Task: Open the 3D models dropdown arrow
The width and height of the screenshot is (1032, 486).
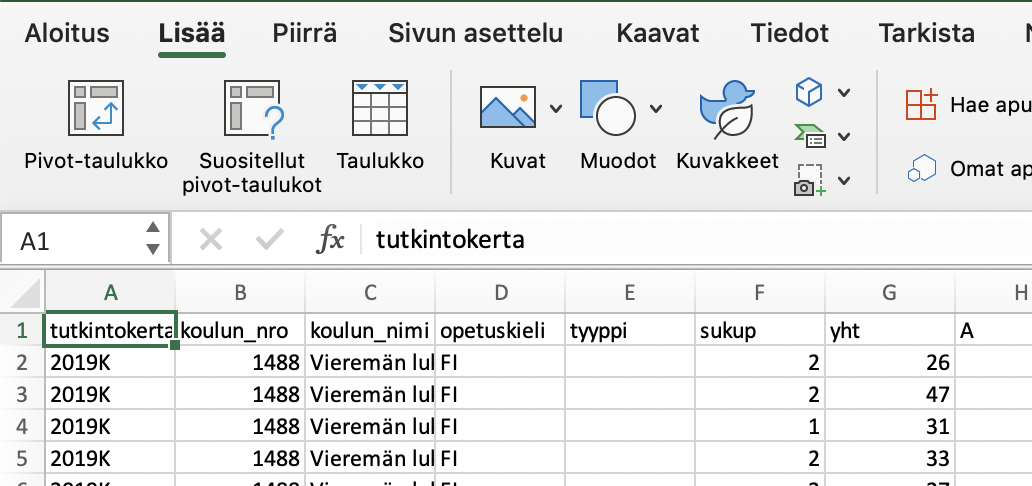Action: click(x=844, y=93)
